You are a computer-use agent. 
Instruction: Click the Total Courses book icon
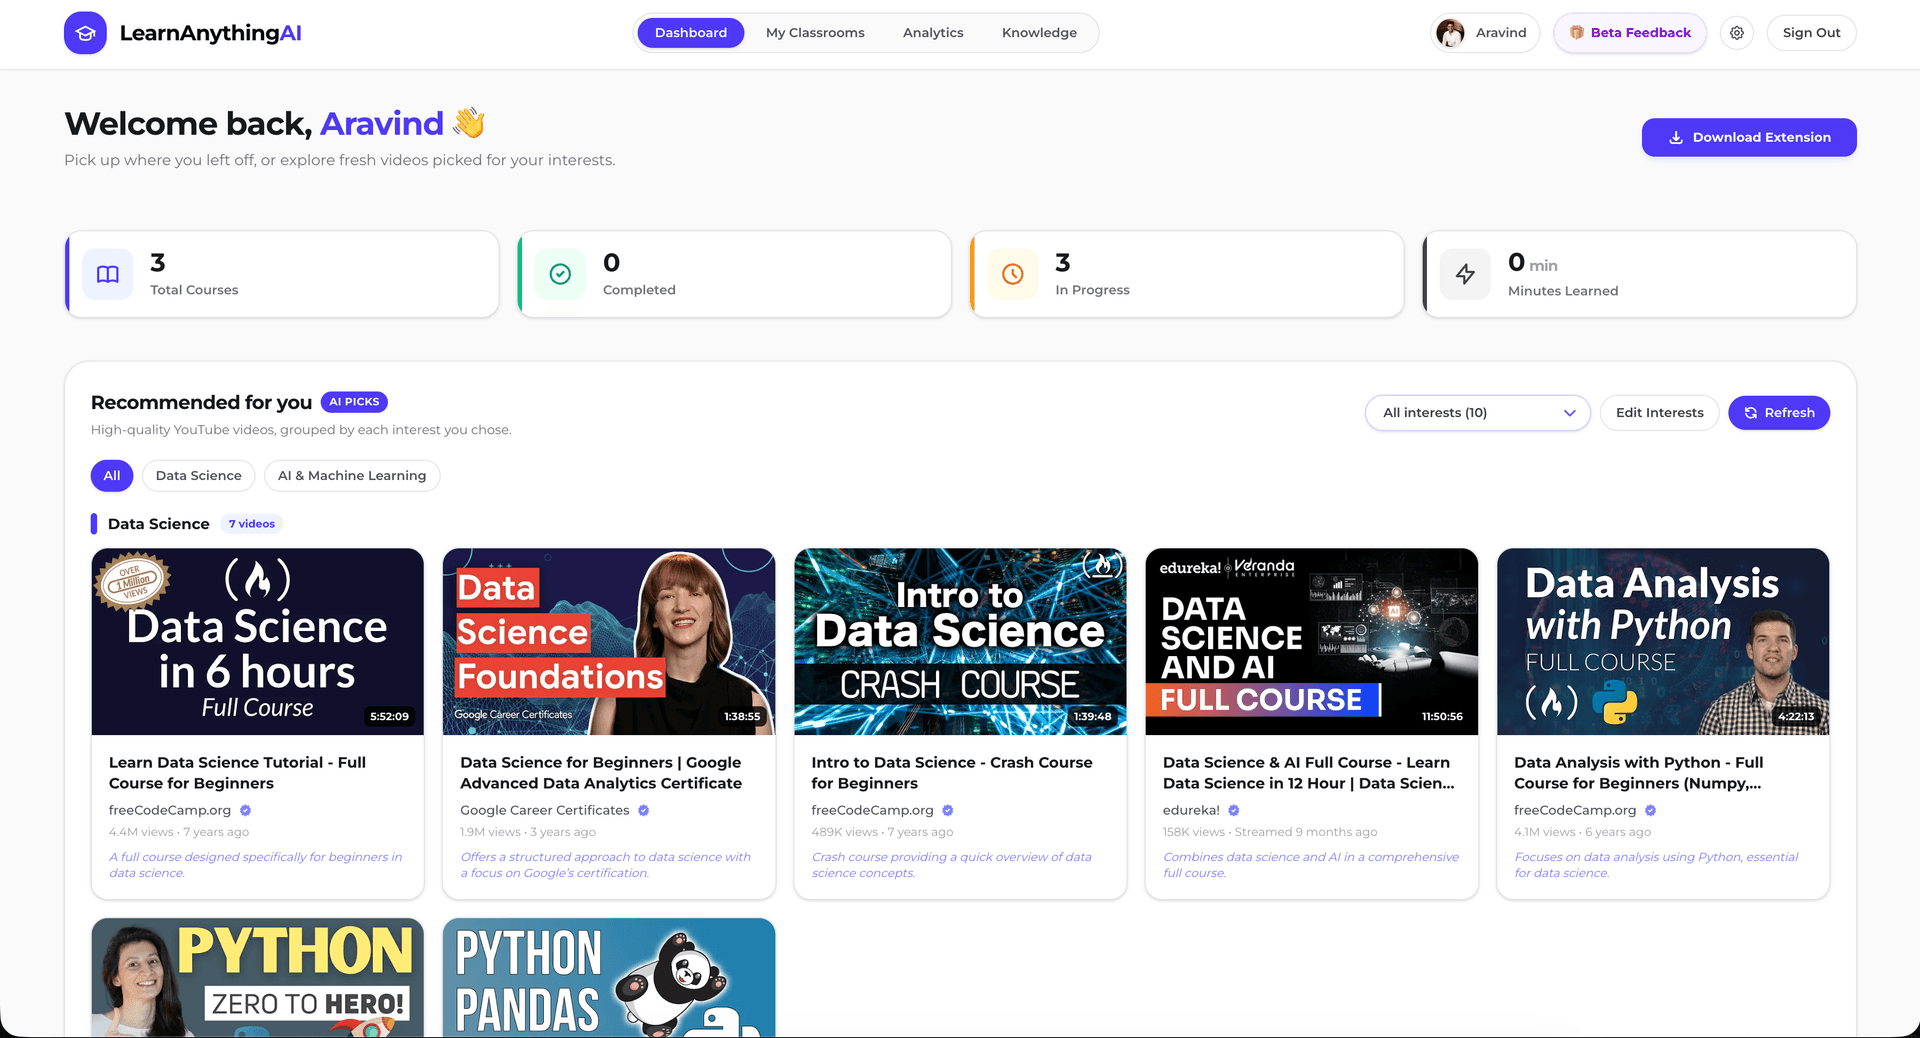pos(108,274)
